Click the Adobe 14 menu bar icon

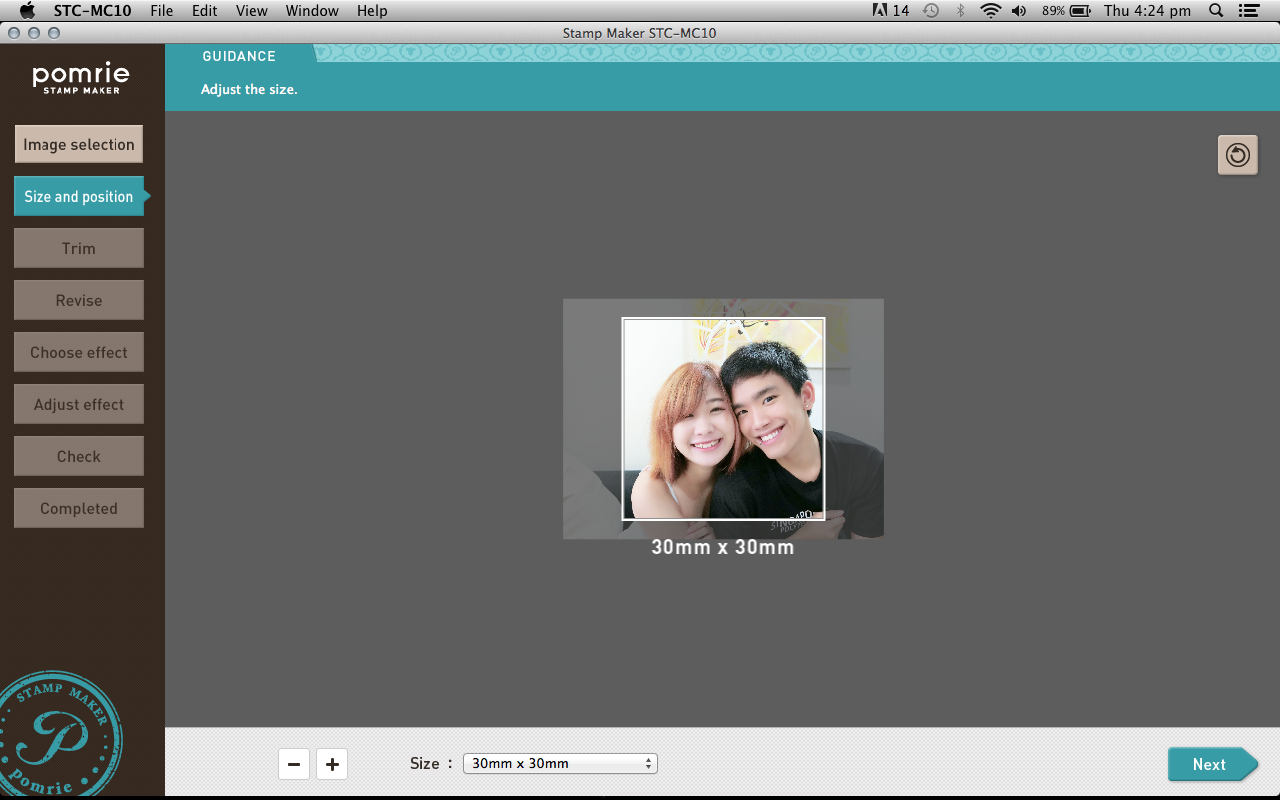click(891, 11)
